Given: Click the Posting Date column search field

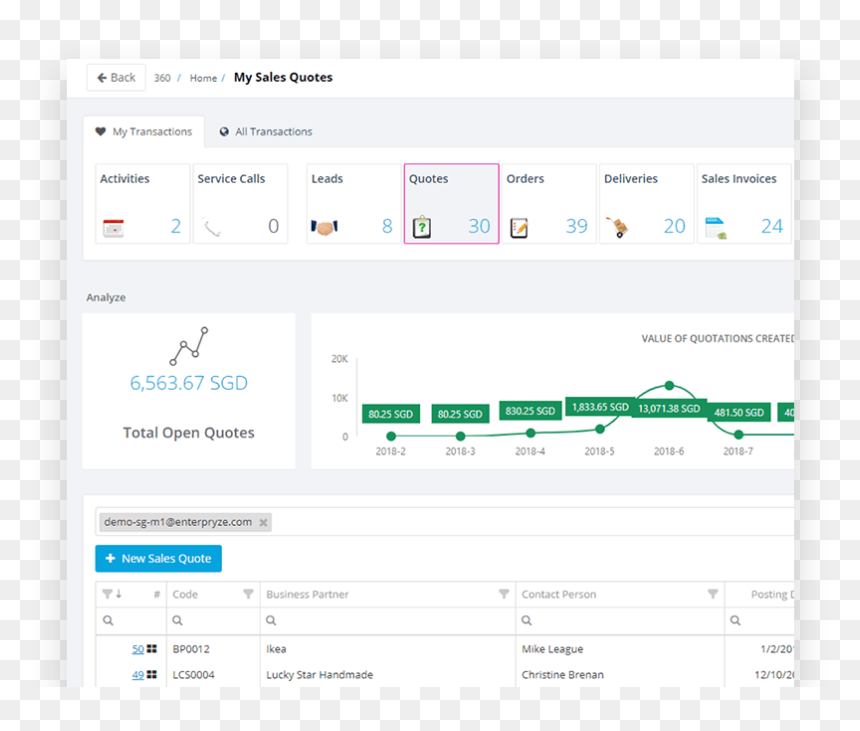Looking at the screenshot, I should pyautogui.click(x=760, y=621).
